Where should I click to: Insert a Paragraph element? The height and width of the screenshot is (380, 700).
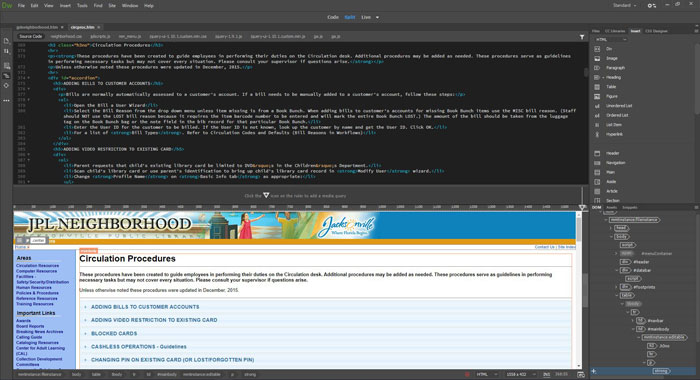pyautogui.click(x=615, y=68)
